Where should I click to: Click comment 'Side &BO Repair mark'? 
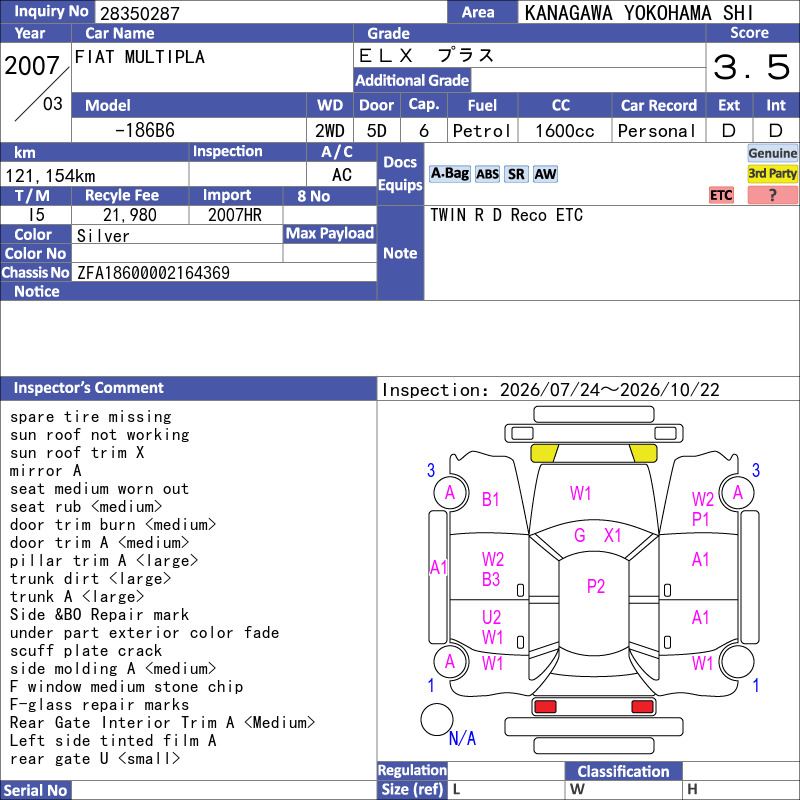pyautogui.click(x=99, y=615)
